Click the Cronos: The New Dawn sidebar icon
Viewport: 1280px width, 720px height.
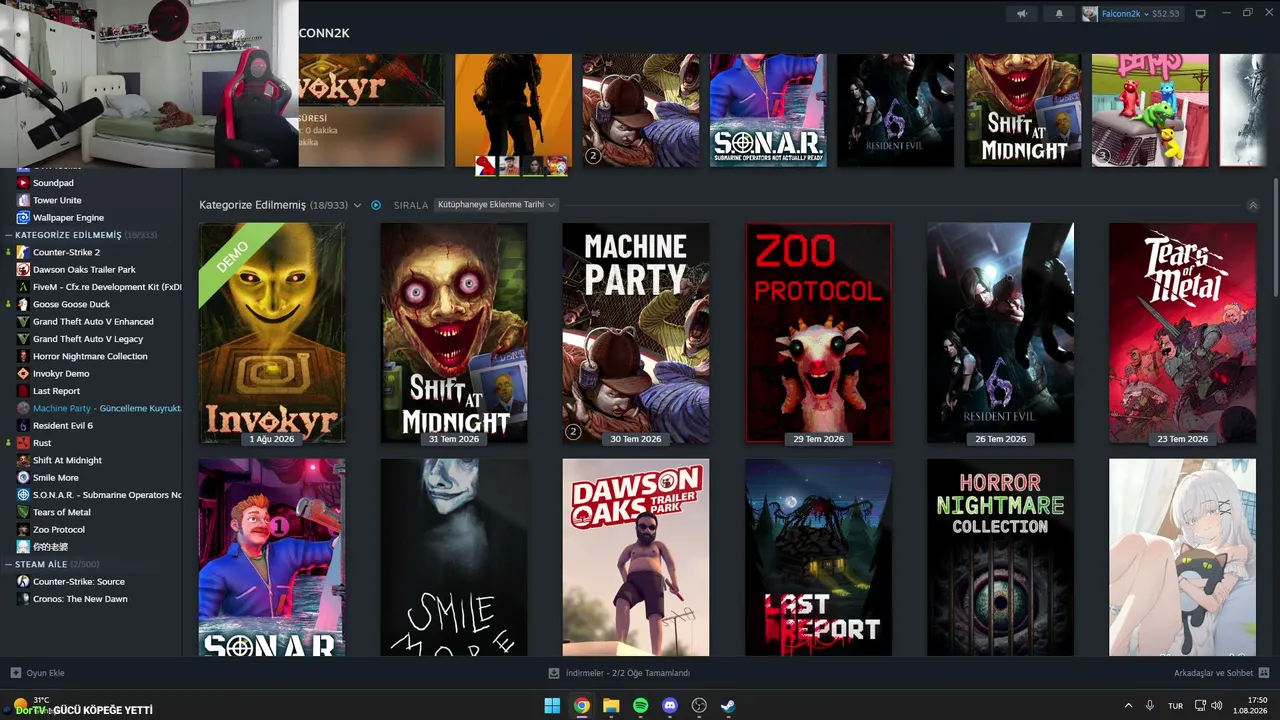point(23,599)
